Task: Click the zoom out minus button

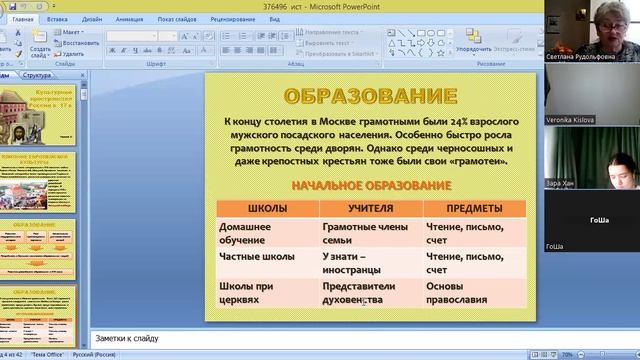Action: pyautogui.click(x=581, y=355)
